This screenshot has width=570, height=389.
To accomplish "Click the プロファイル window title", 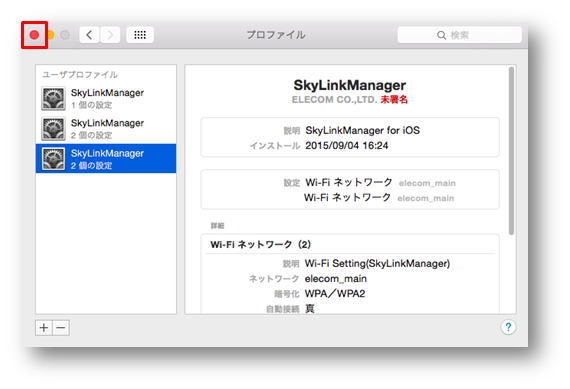I will (x=276, y=35).
